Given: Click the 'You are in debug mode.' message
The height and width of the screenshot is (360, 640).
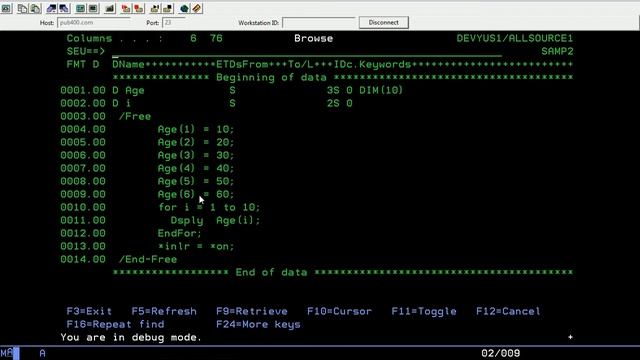Looking at the screenshot, I should (131, 338).
